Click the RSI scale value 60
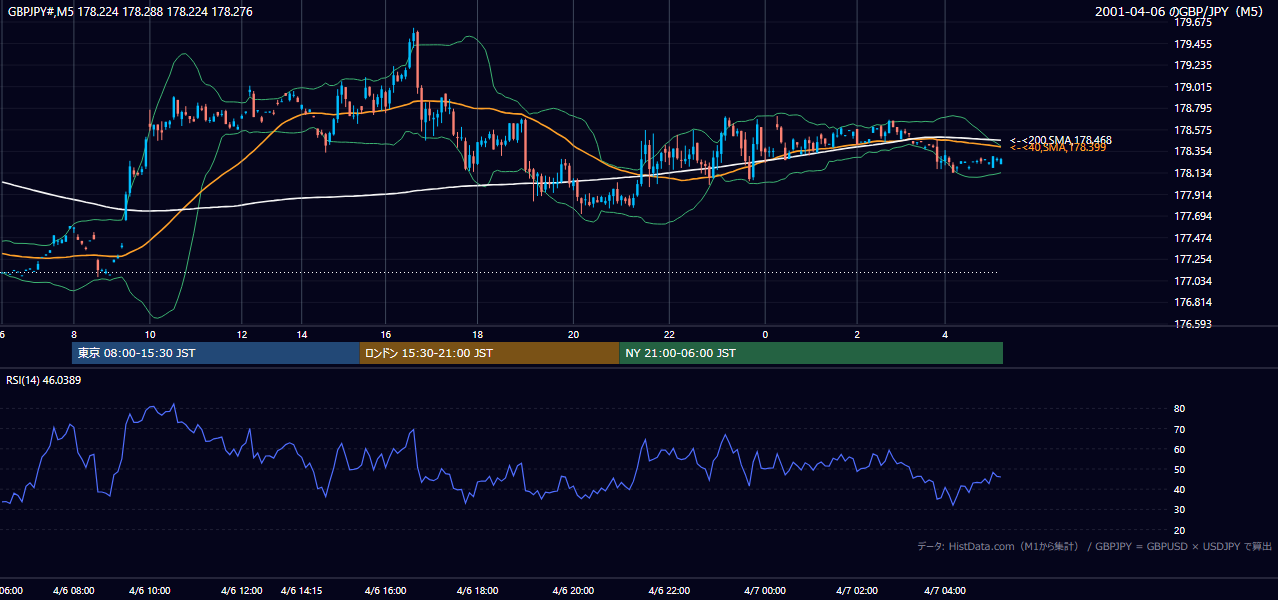 pos(1180,449)
